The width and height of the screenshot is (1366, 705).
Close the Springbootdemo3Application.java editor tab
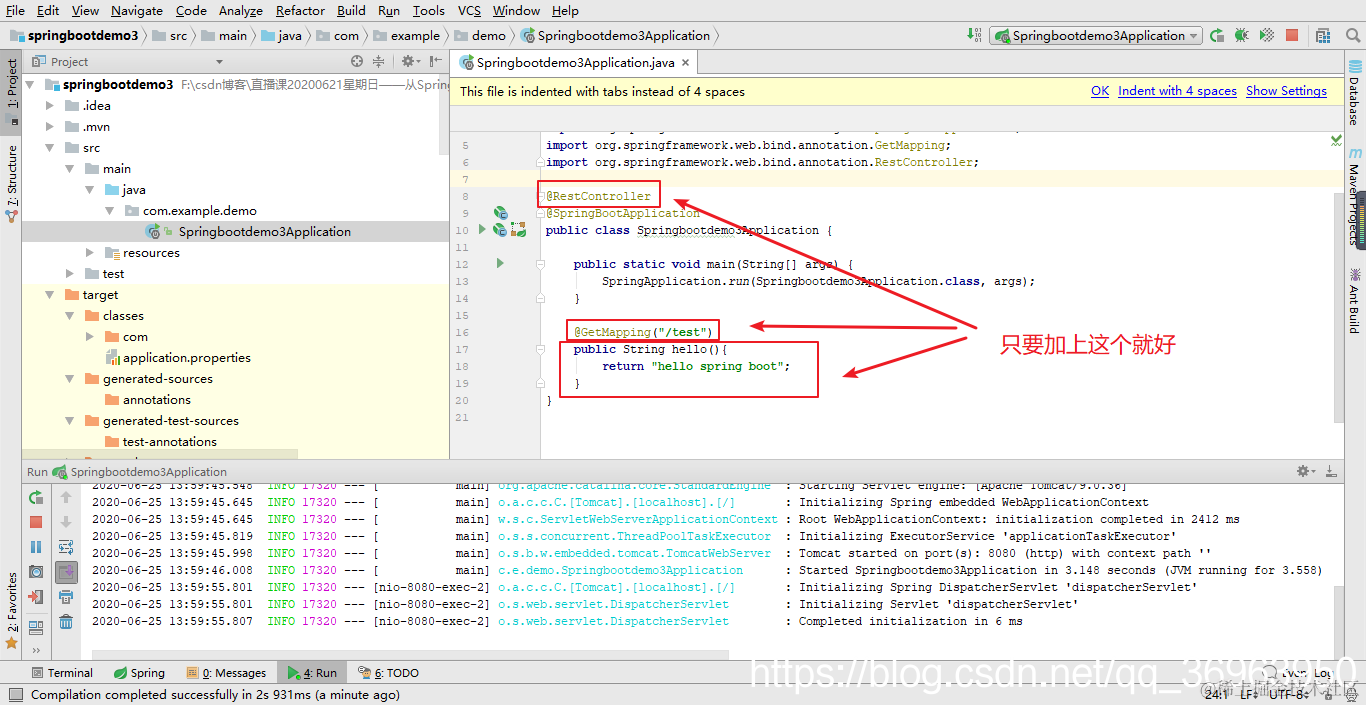[686, 62]
